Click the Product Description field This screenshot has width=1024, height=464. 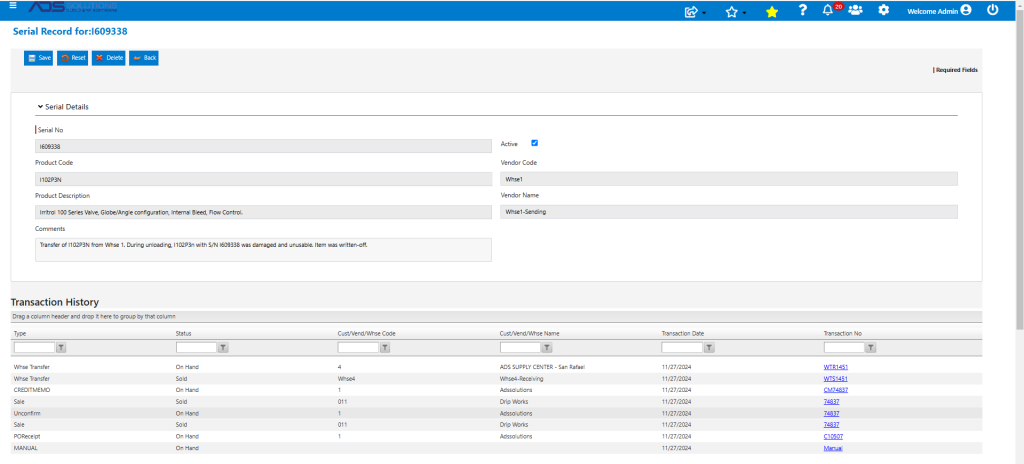tap(263, 212)
